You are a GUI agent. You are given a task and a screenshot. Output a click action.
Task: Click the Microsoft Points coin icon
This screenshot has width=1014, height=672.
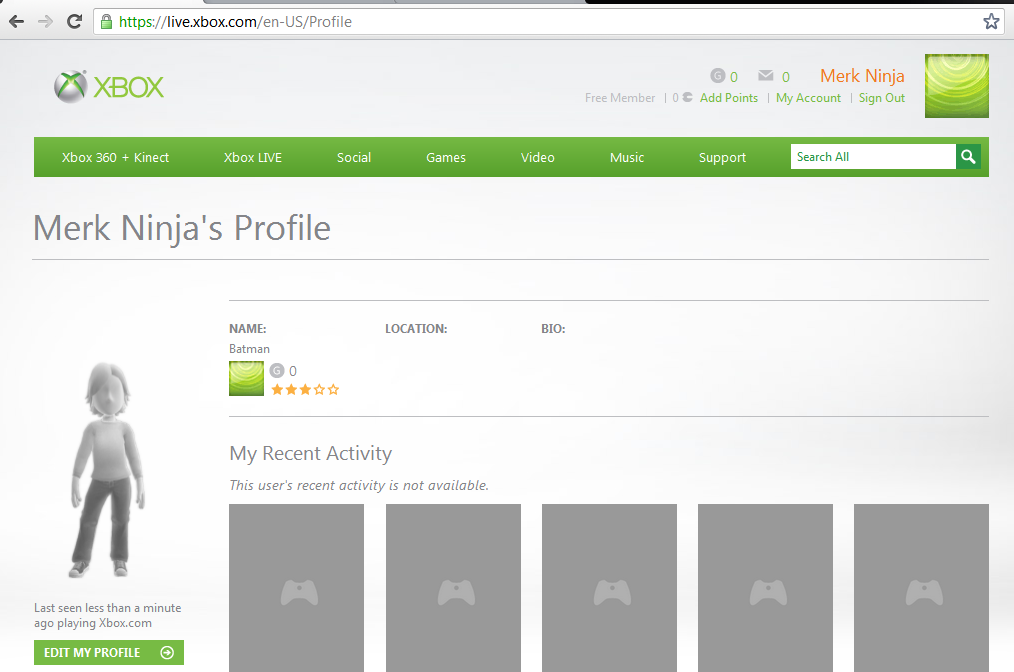click(687, 97)
